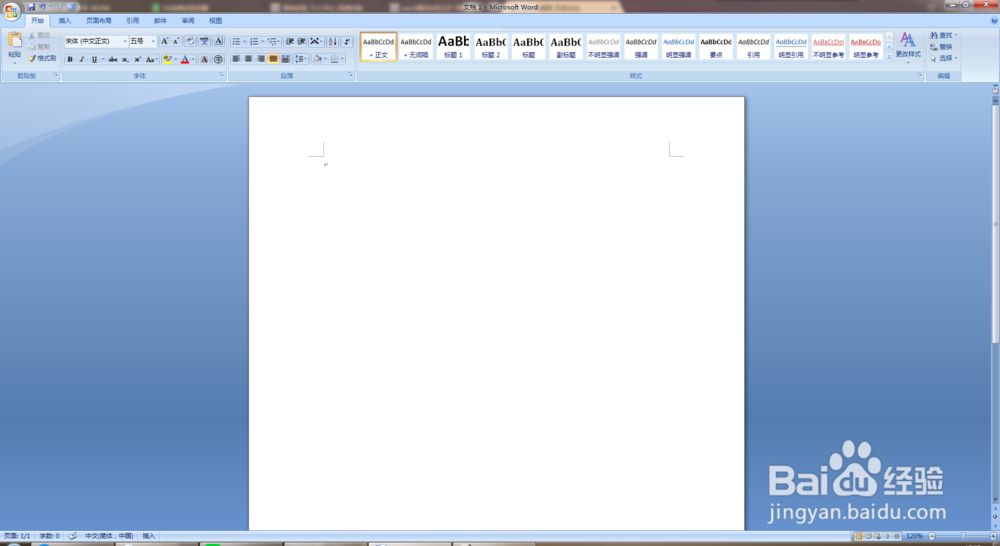Align text to the left
This screenshot has width=1000, height=546.
point(236,59)
